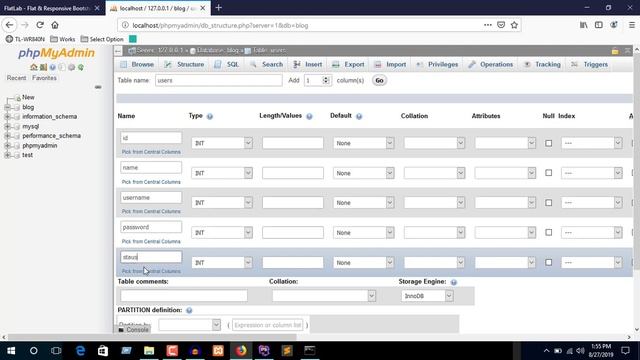This screenshot has width=640, height=360.
Task: Open Type dropdown for username column
Action: 222,203
